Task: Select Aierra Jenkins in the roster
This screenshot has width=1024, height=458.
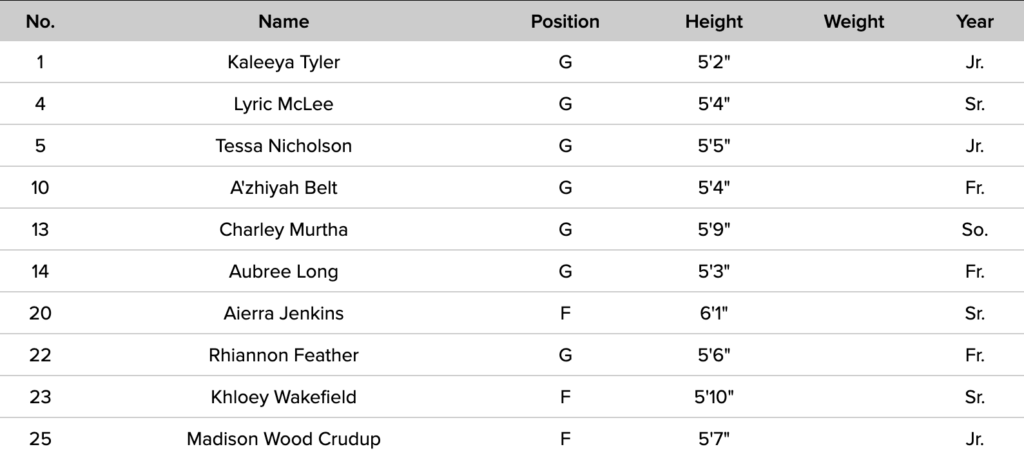Action: point(284,314)
